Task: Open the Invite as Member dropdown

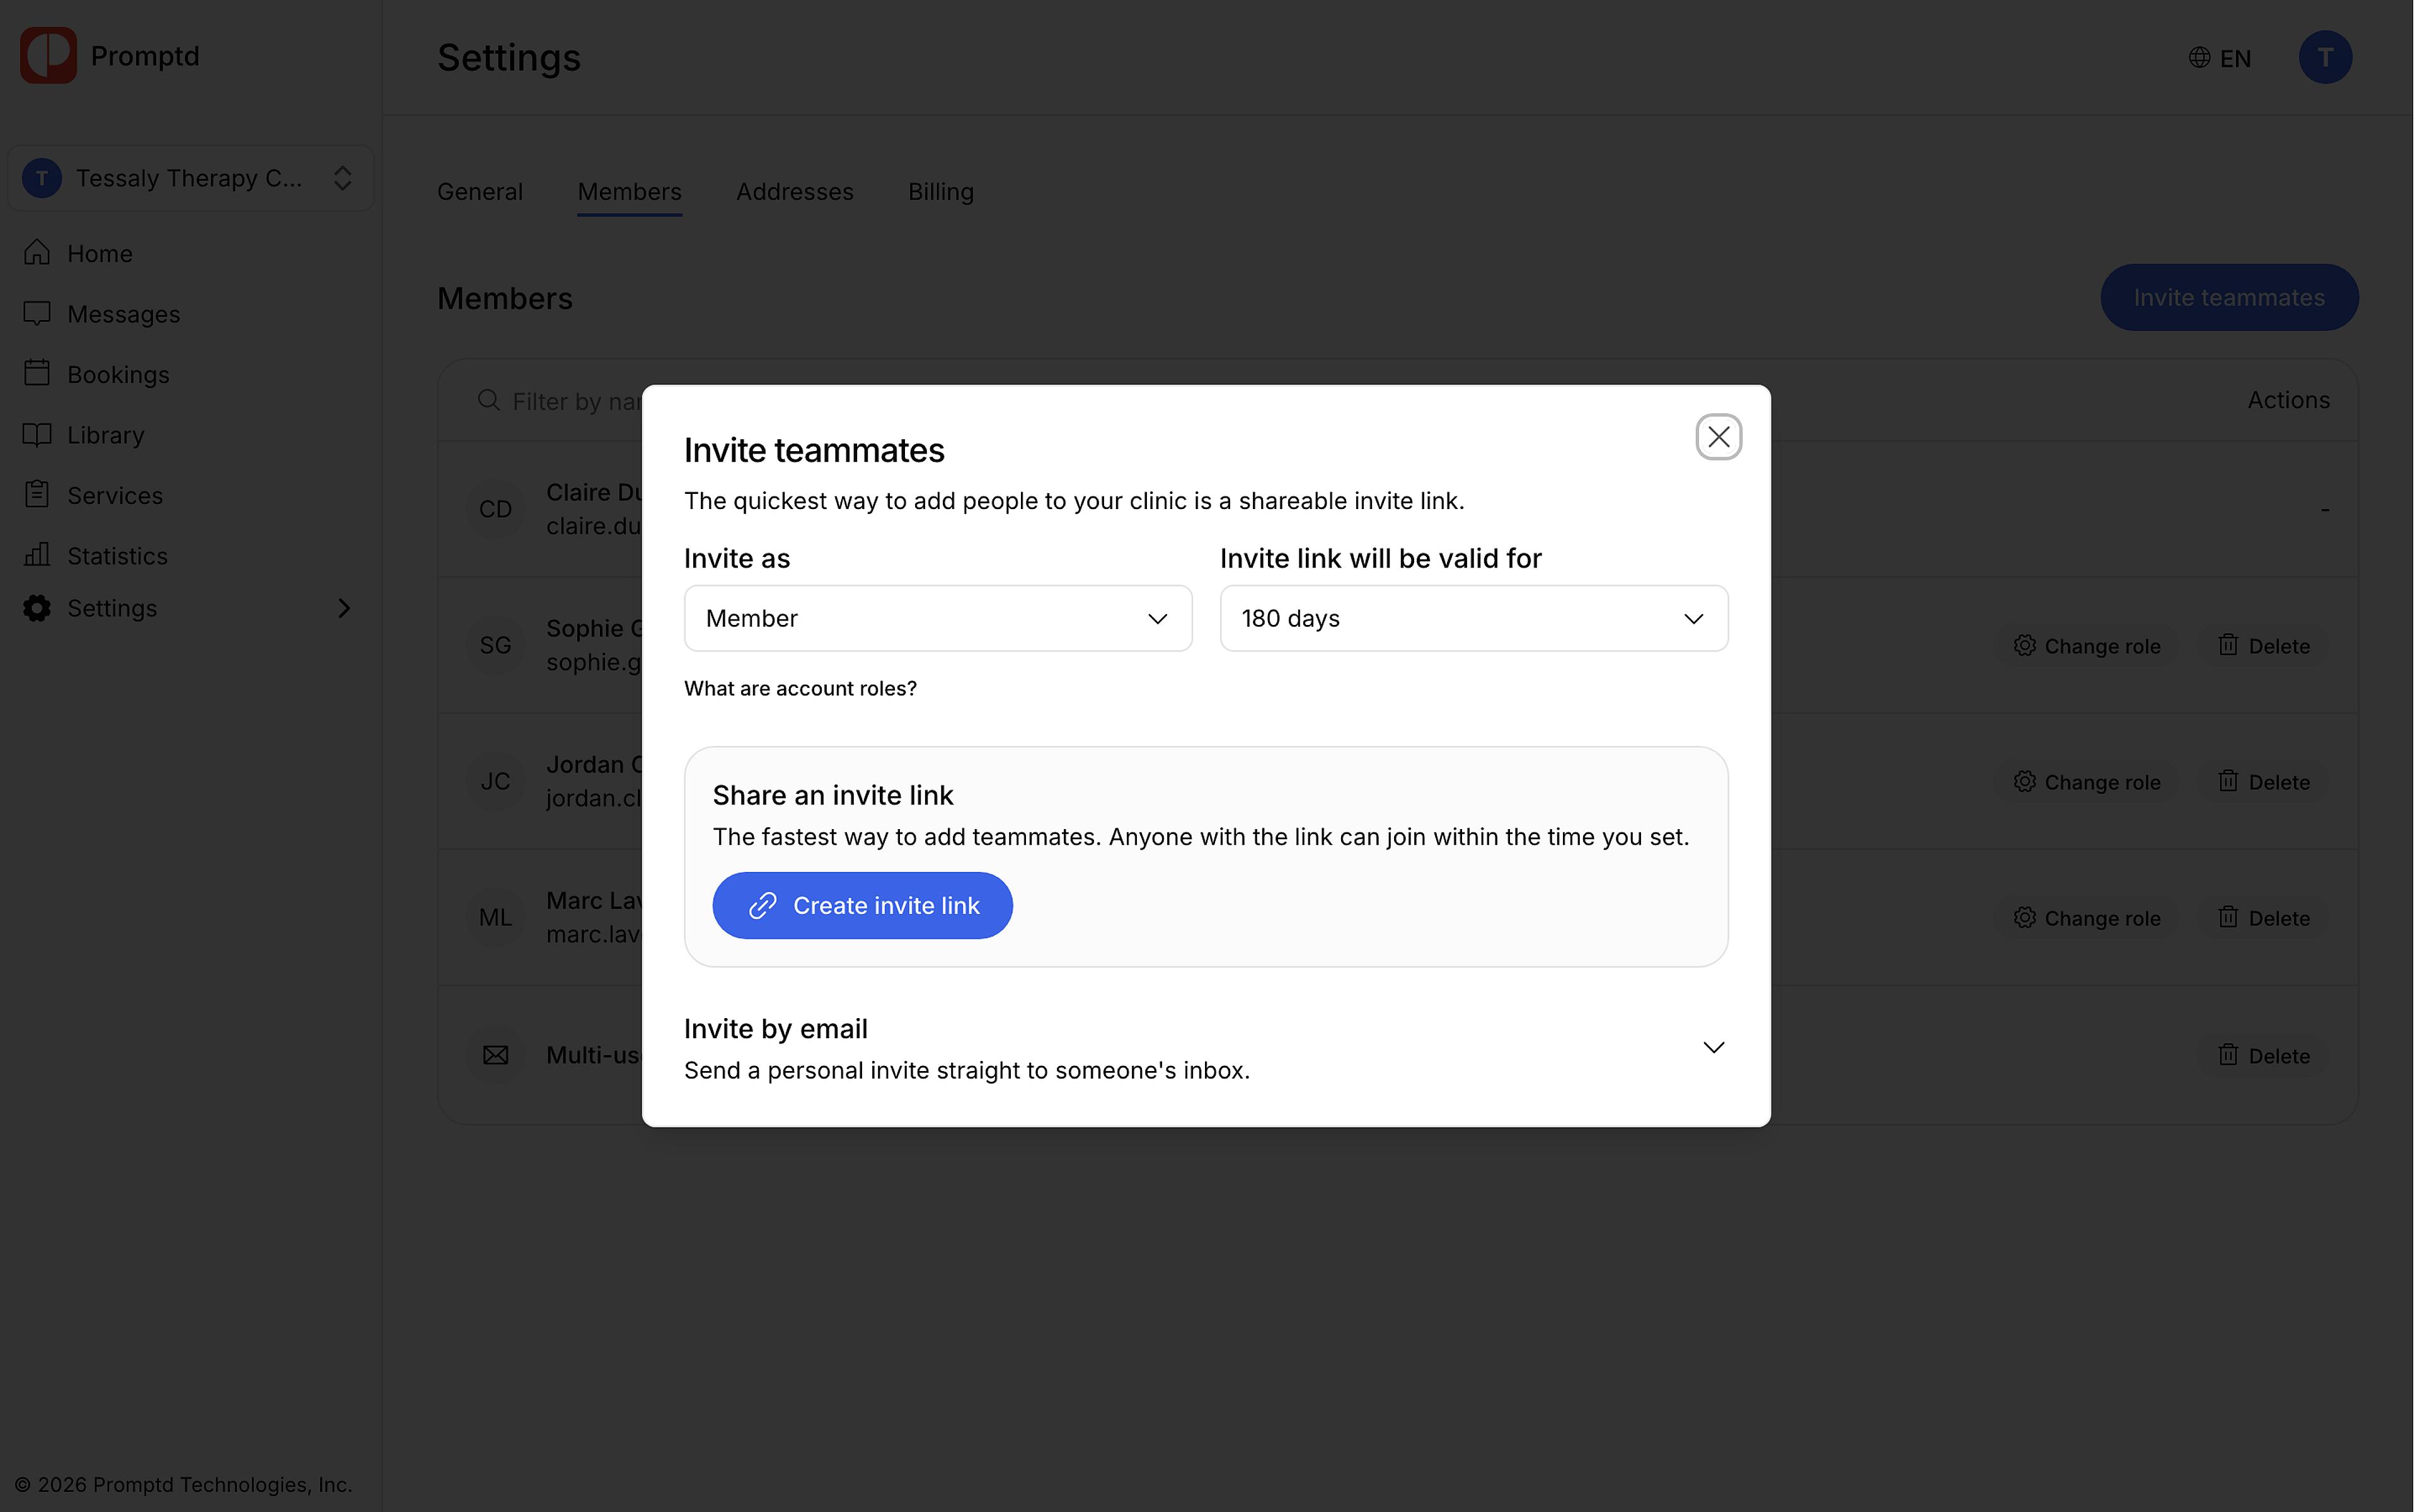Action: 938,619
